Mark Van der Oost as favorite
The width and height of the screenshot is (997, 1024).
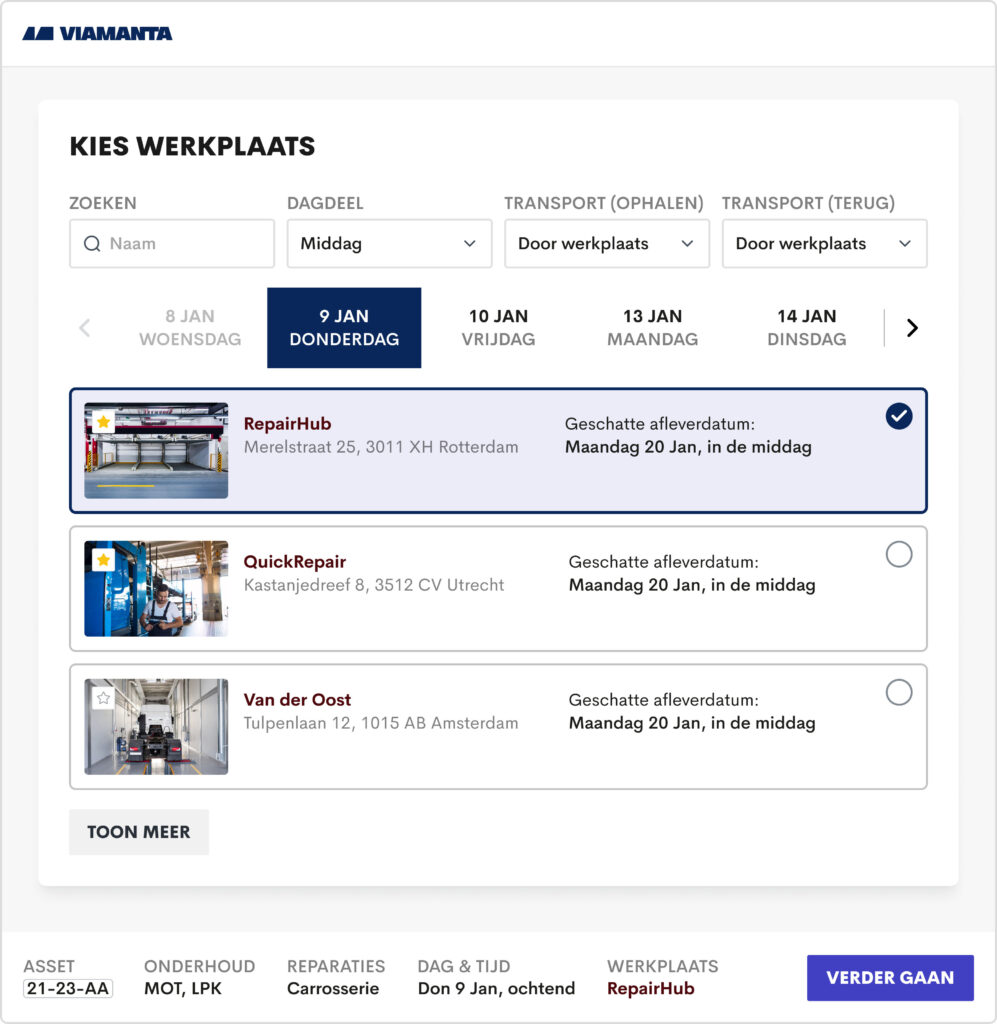[103, 698]
